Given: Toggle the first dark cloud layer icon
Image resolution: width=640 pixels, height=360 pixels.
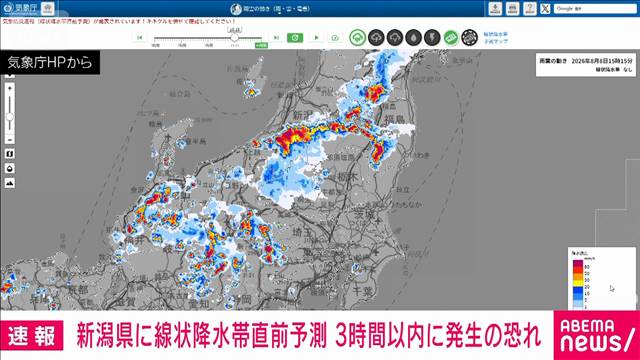Looking at the screenshot, I should coord(376,38).
